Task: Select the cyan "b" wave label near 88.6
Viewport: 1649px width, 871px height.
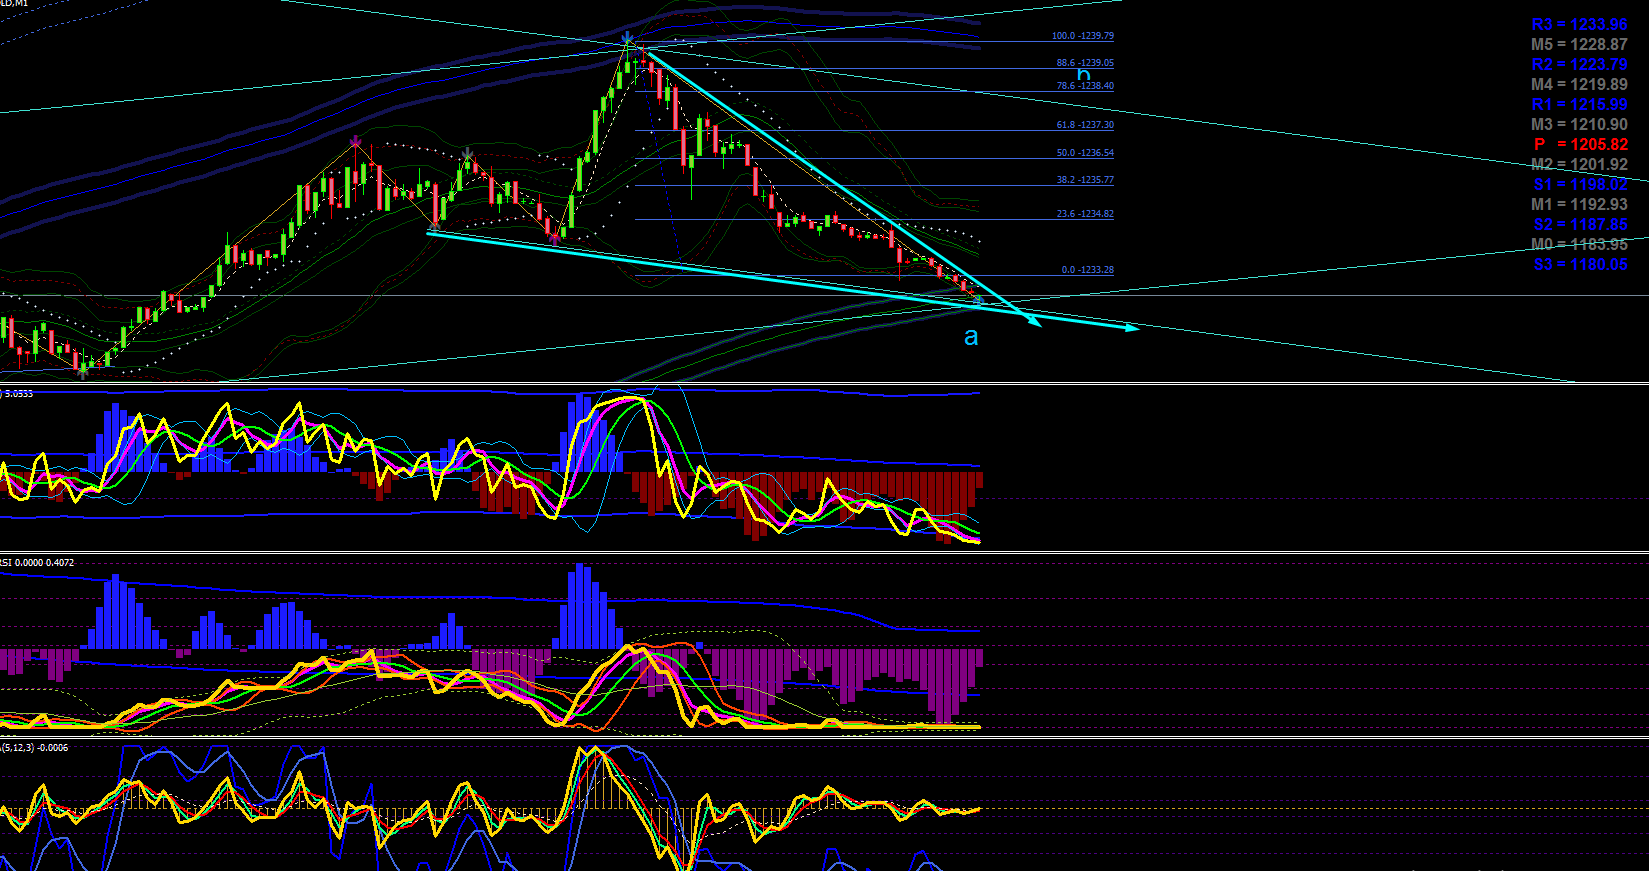Action: (x=1083, y=73)
